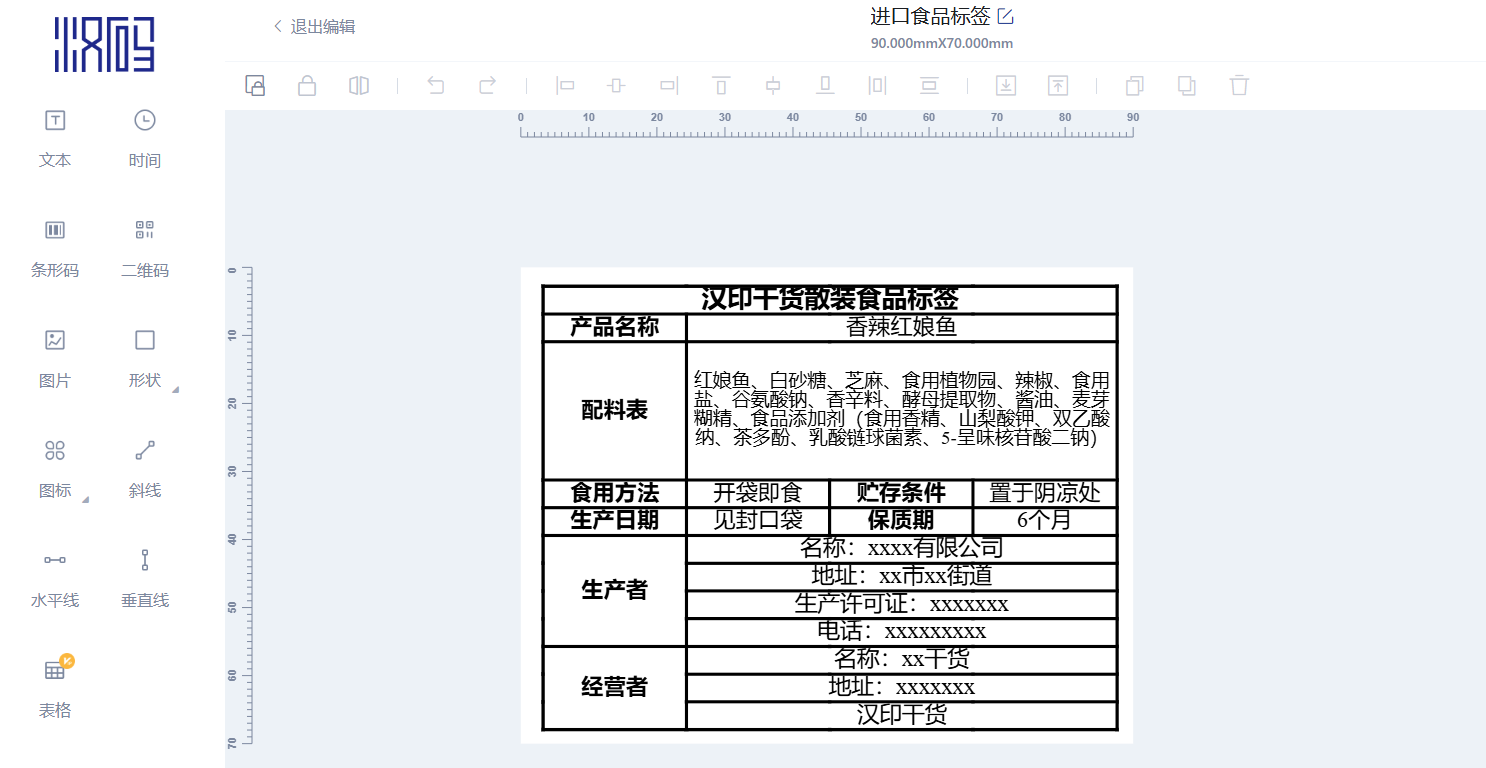Image resolution: width=1486 pixels, height=768 pixels.
Task: Select 电话：xxxxxxxxx row
Action: click(x=901, y=631)
